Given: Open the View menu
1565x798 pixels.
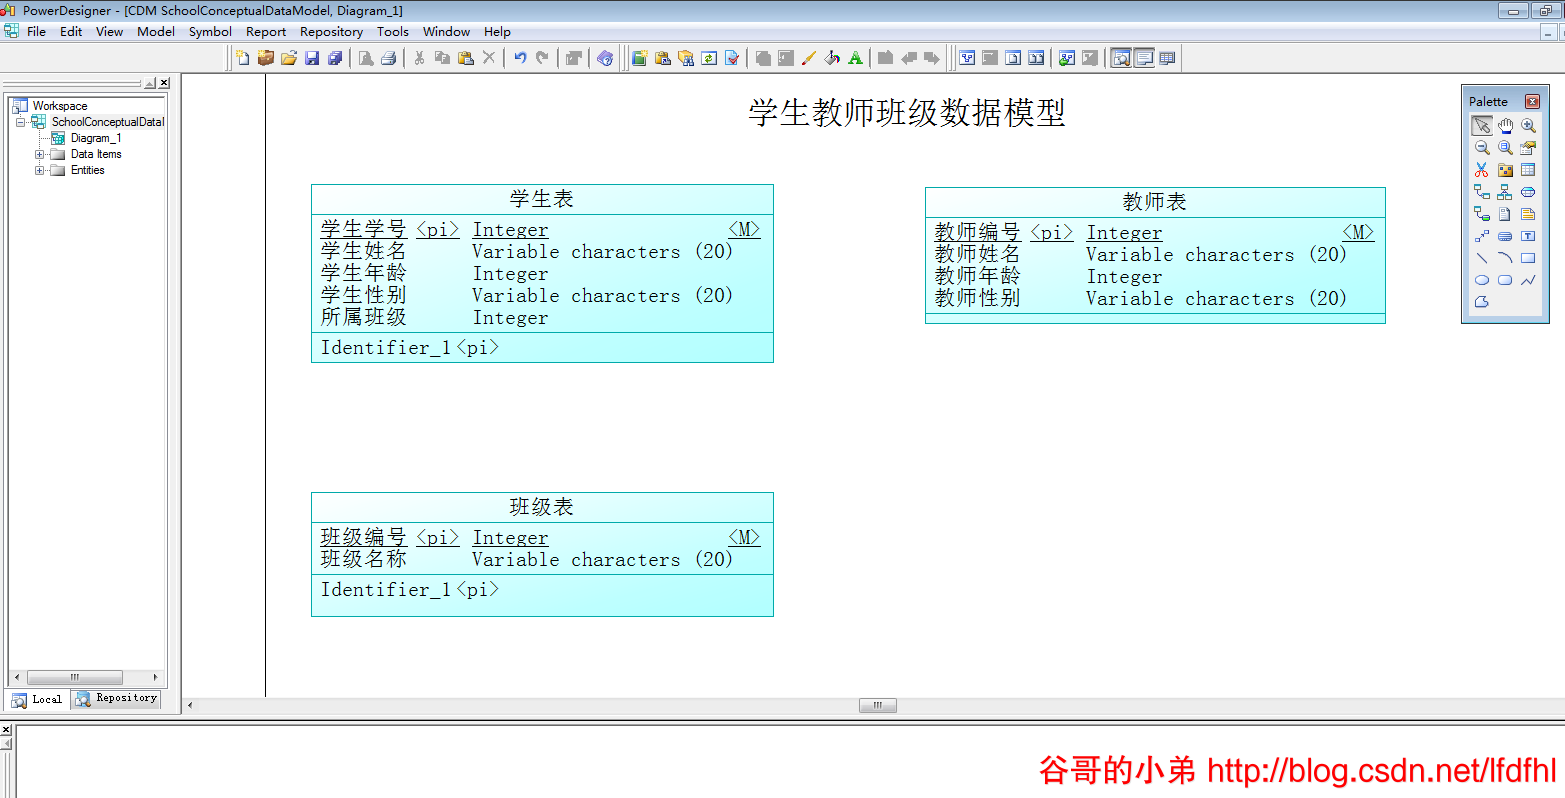Looking at the screenshot, I should (109, 31).
